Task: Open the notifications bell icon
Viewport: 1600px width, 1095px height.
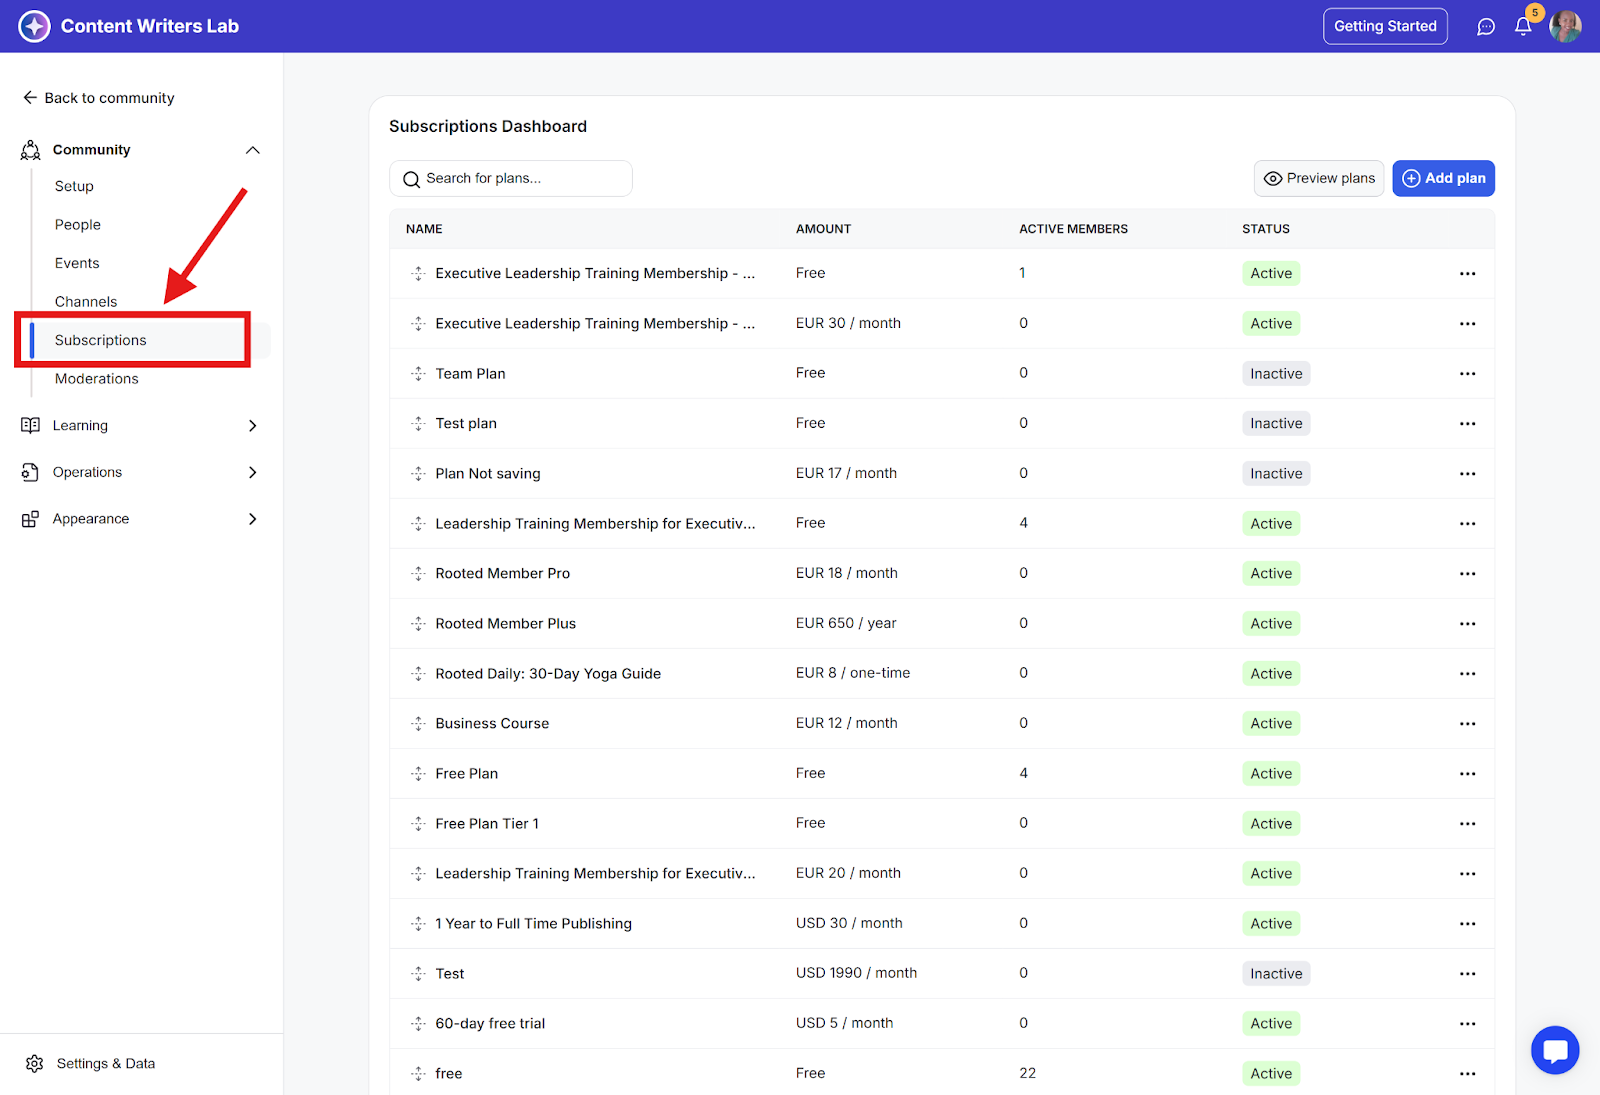Action: coord(1522,27)
